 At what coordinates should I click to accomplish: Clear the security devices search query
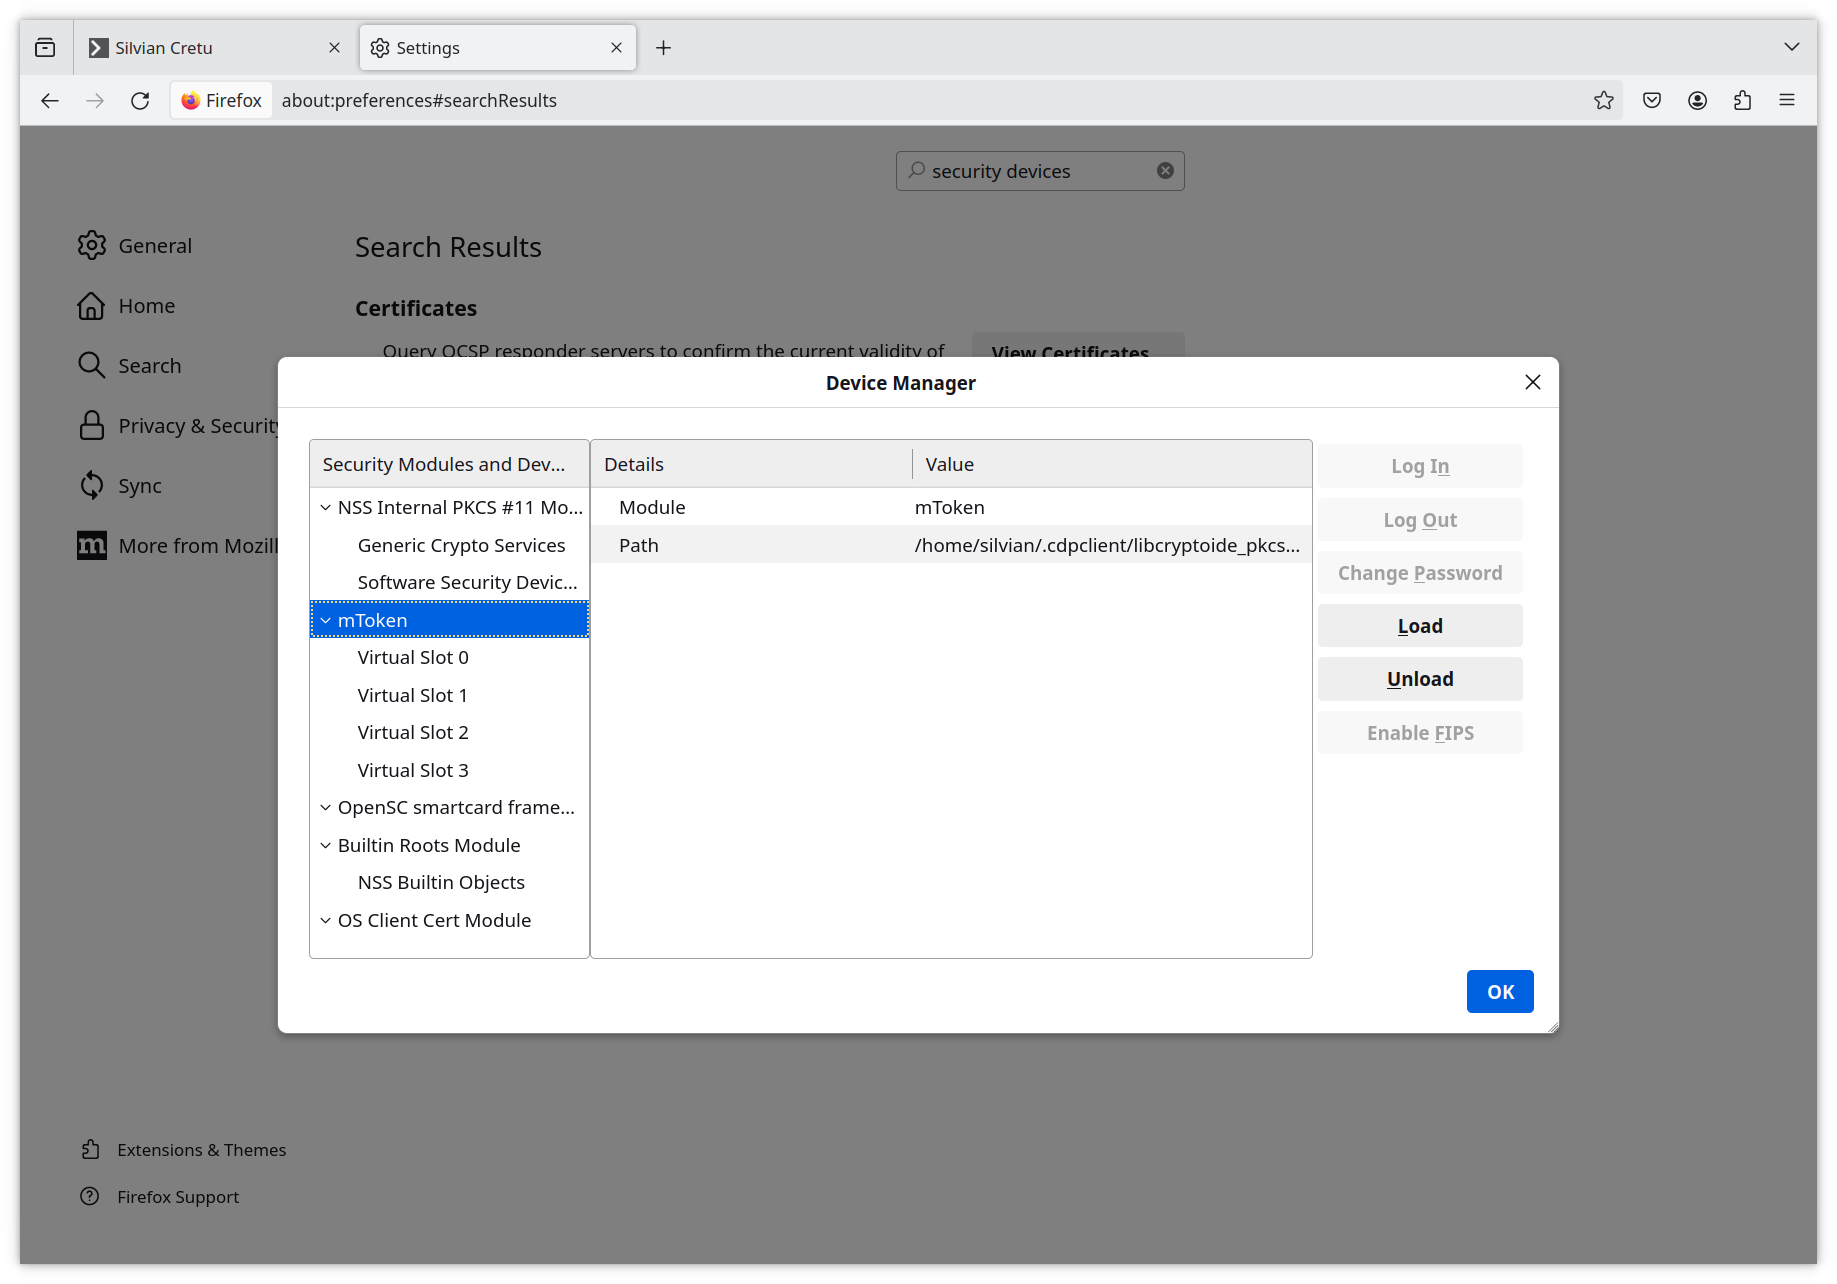point(1165,170)
